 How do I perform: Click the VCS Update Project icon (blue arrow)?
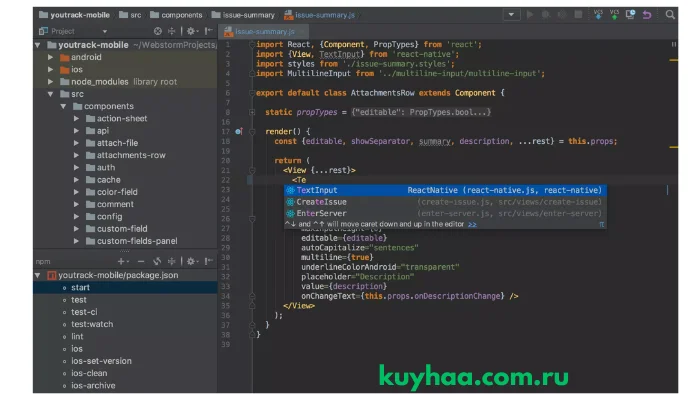pyautogui.click(x=598, y=15)
